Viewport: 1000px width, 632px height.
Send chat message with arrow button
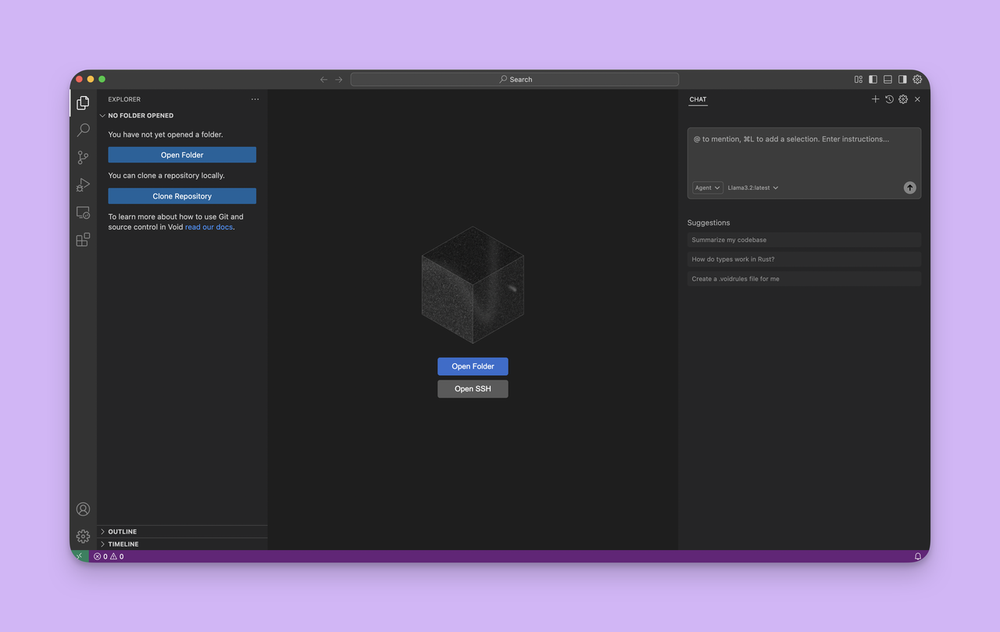point(909,188)
